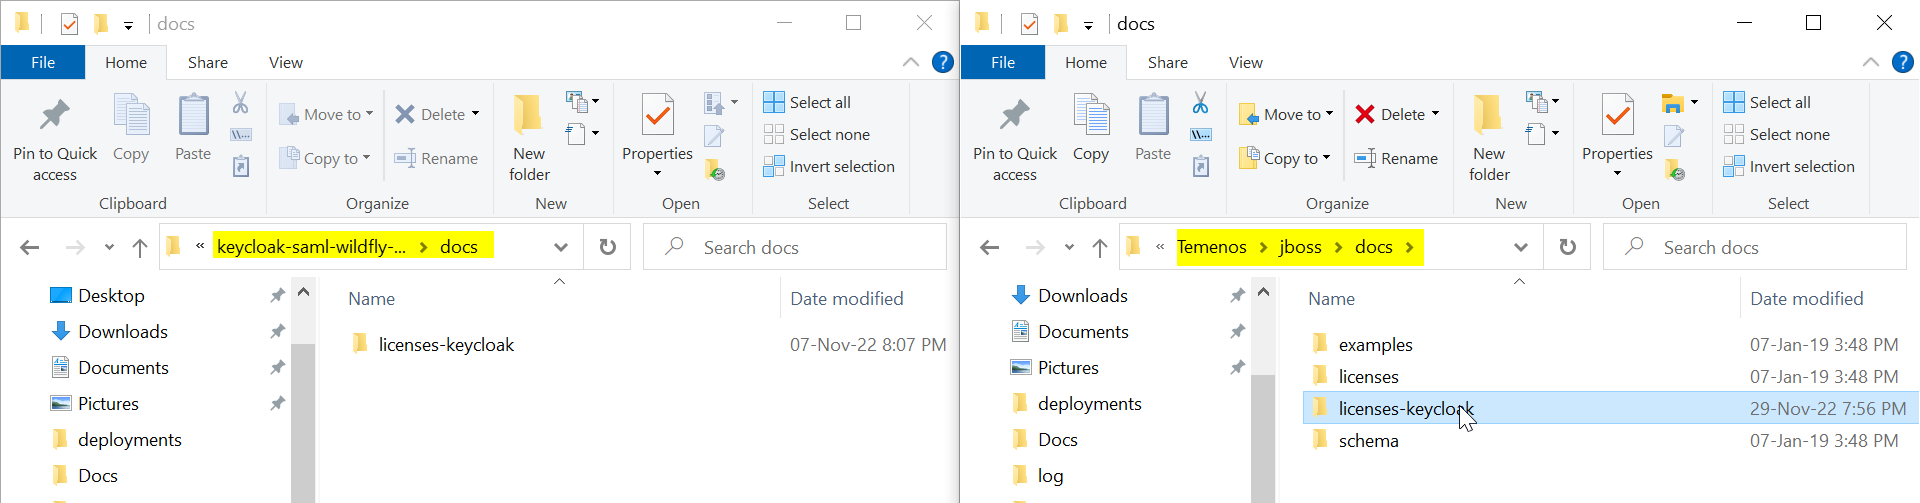Open Properties in the Temenos jboss window ribbon

point(1617,128)
